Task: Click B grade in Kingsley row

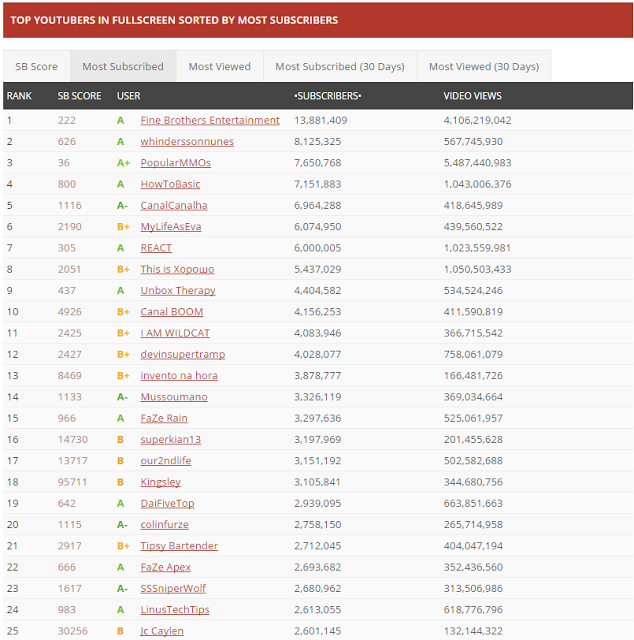Action: (x=120, y=482)
